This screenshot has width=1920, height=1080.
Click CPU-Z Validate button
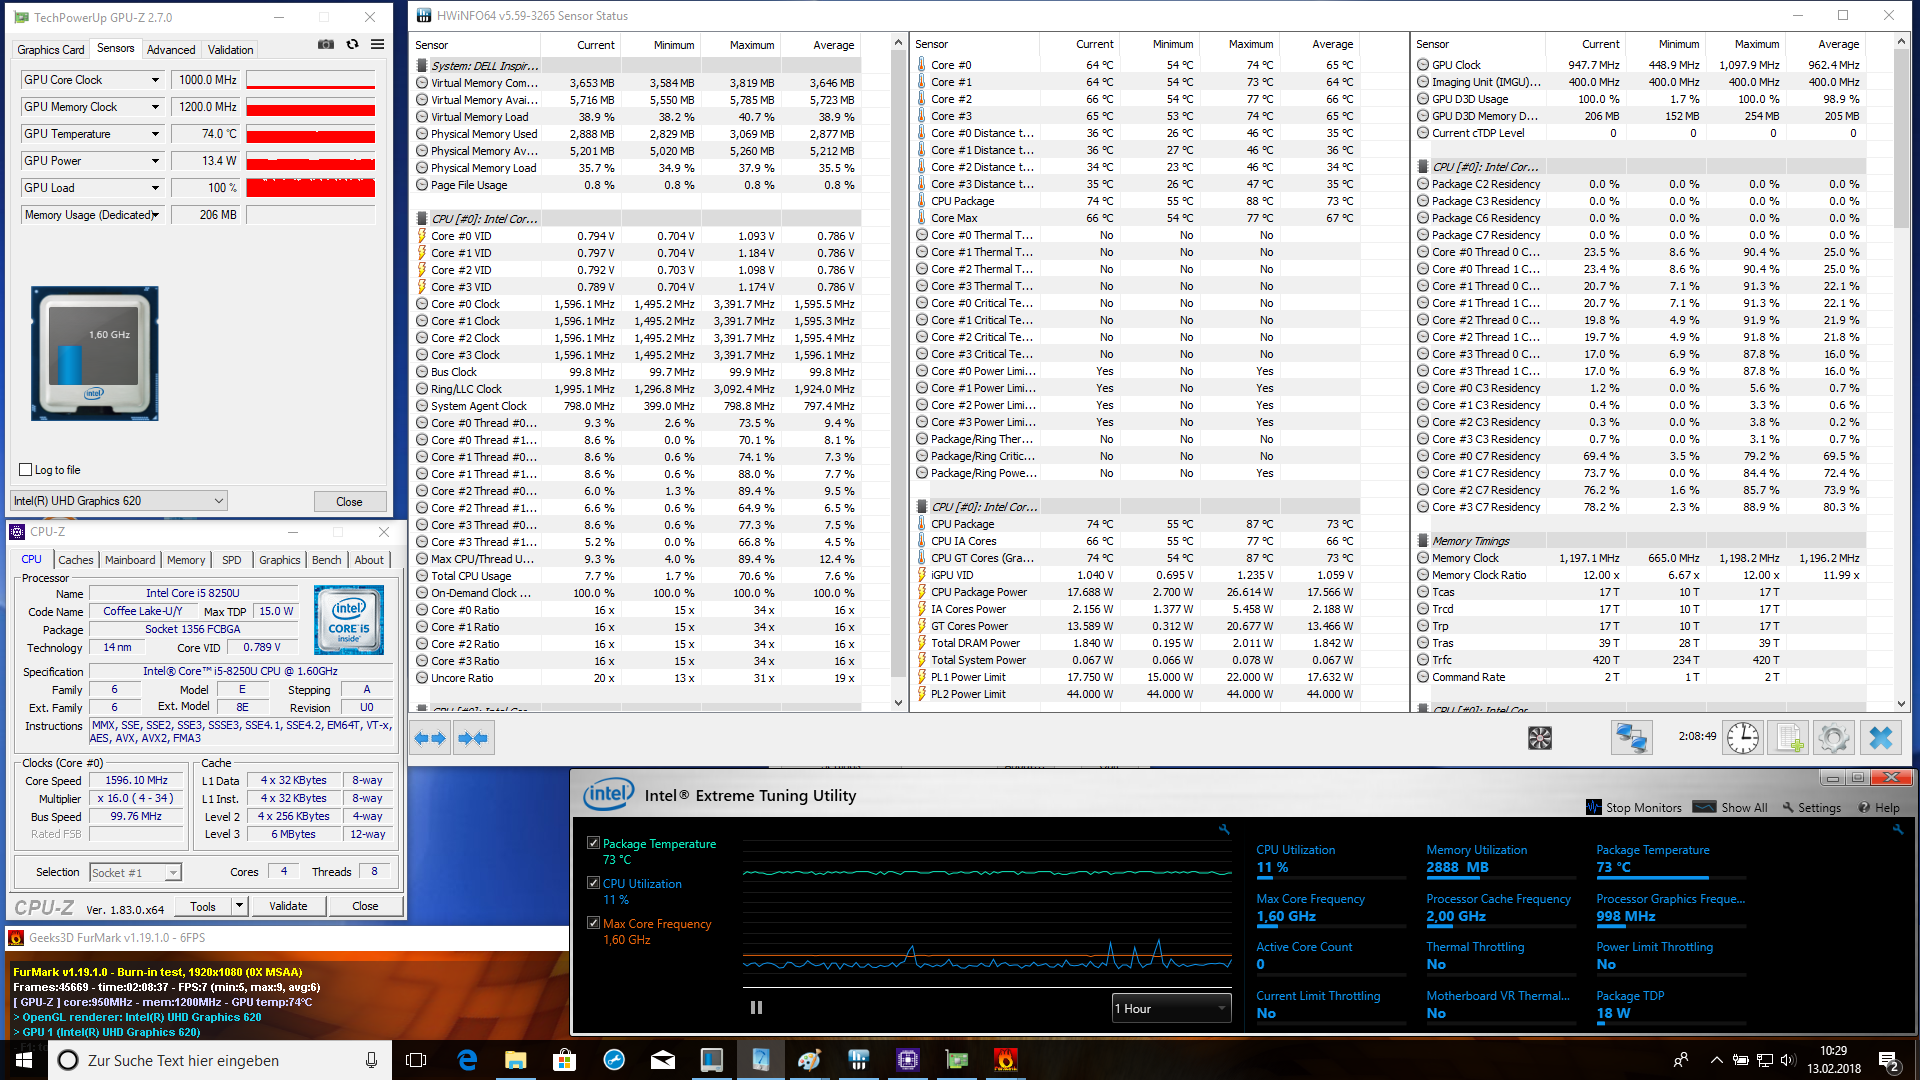pos(288,906)
